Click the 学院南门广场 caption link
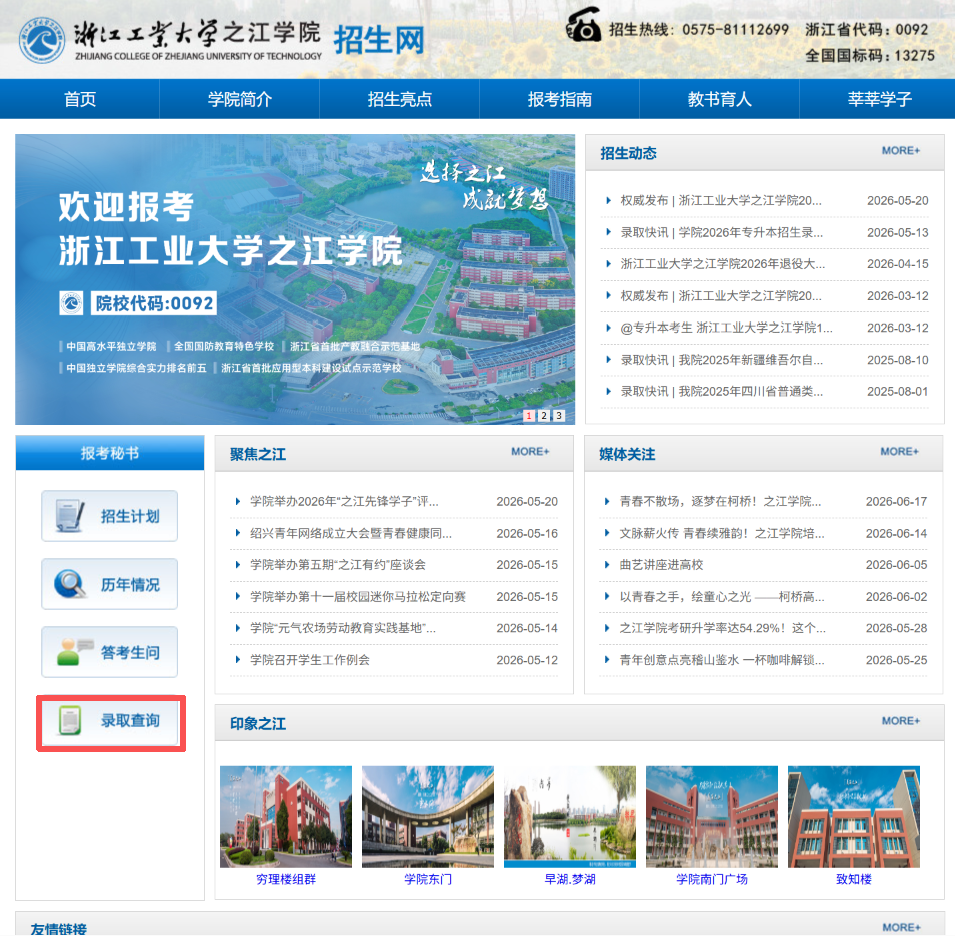 [711, 879]
